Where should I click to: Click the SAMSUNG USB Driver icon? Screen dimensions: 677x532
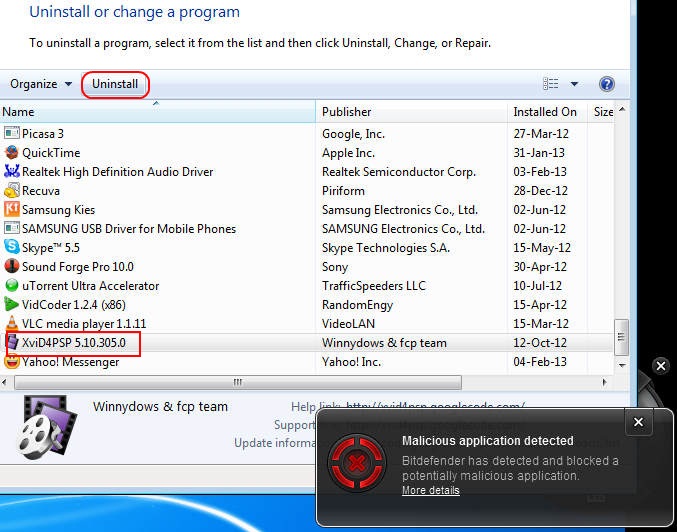[12, 228]
